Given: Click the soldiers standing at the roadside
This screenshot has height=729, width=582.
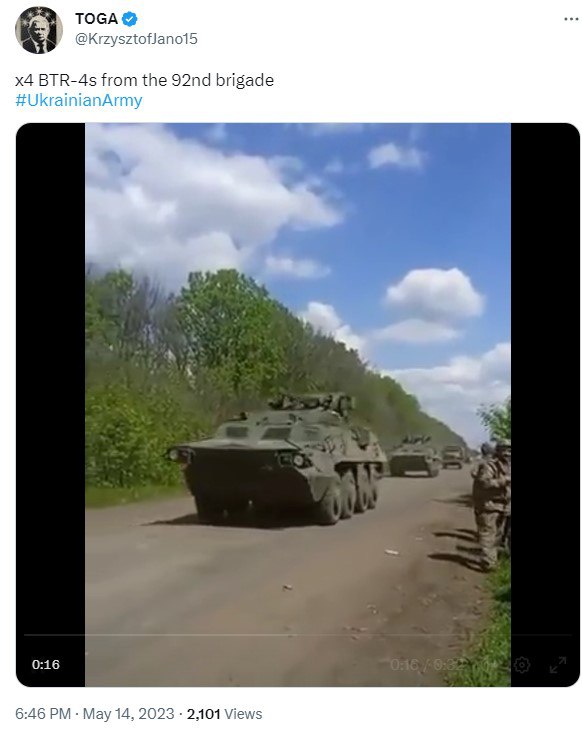Looking at the screenshot, I should click(x=491, y=504).
